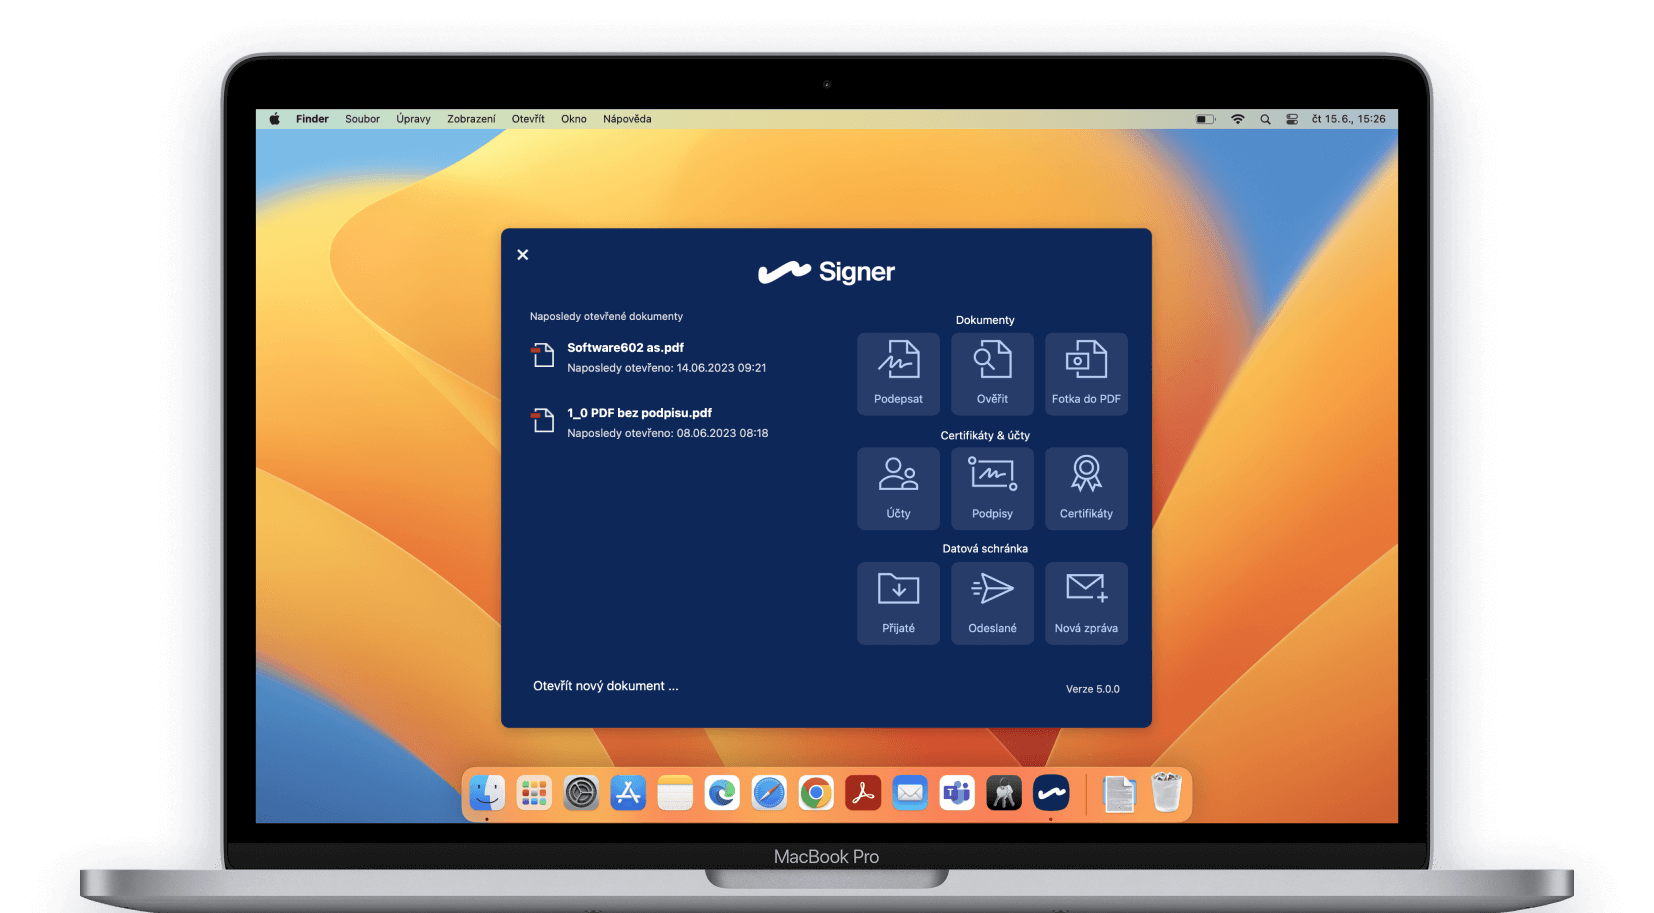Open the Nápověda menu
This screenshot has height=913, width=1654.
click(x=627, y=118)
